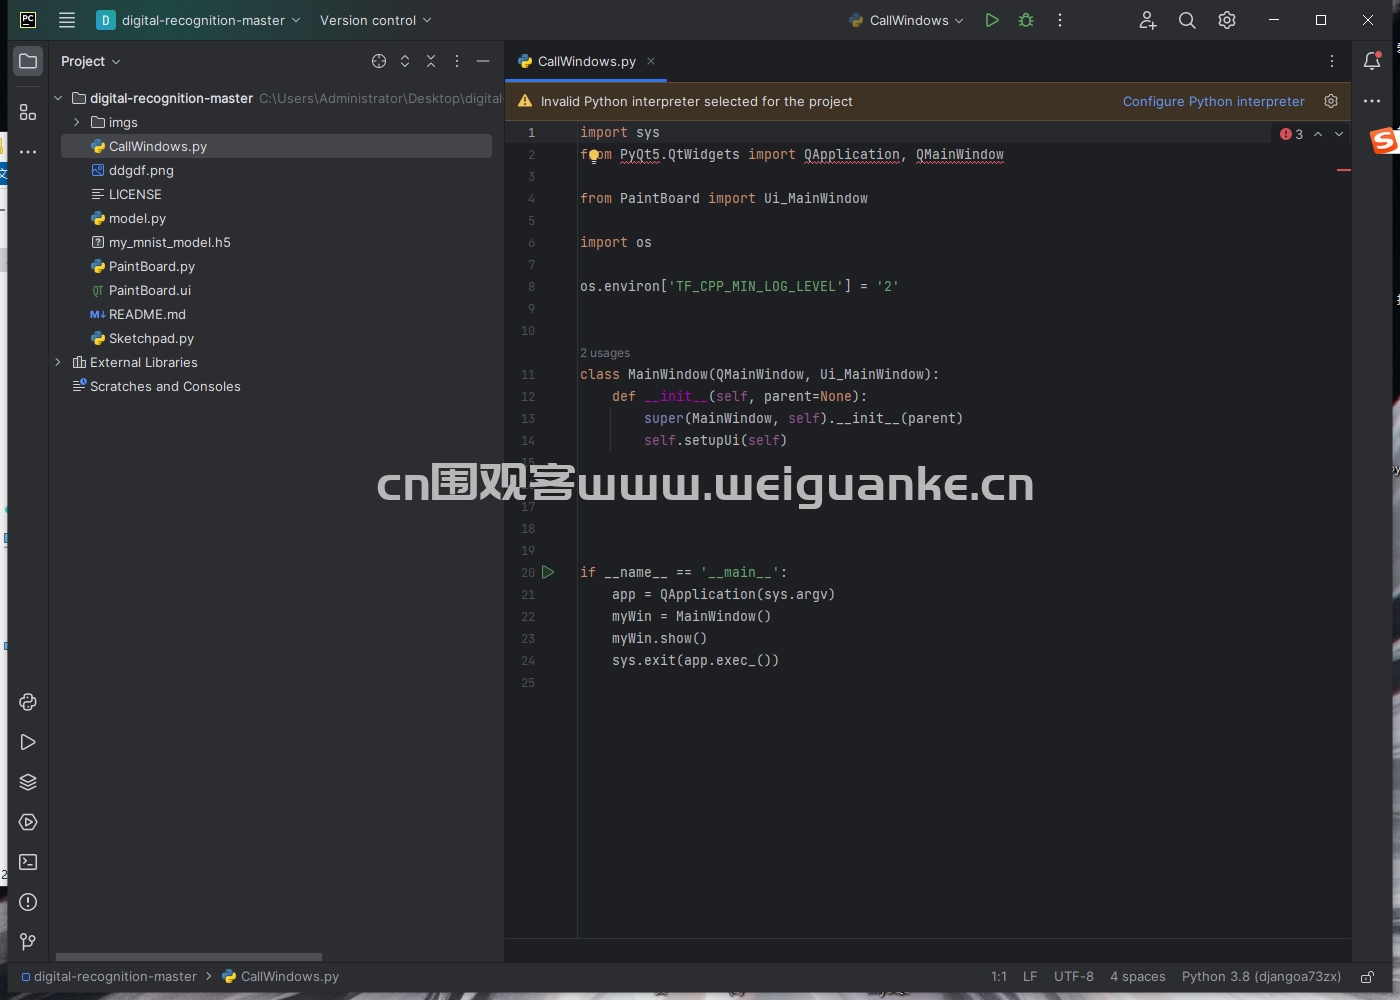
Task: Open the Structure tool window icon
Action: (x=28, y=112)
